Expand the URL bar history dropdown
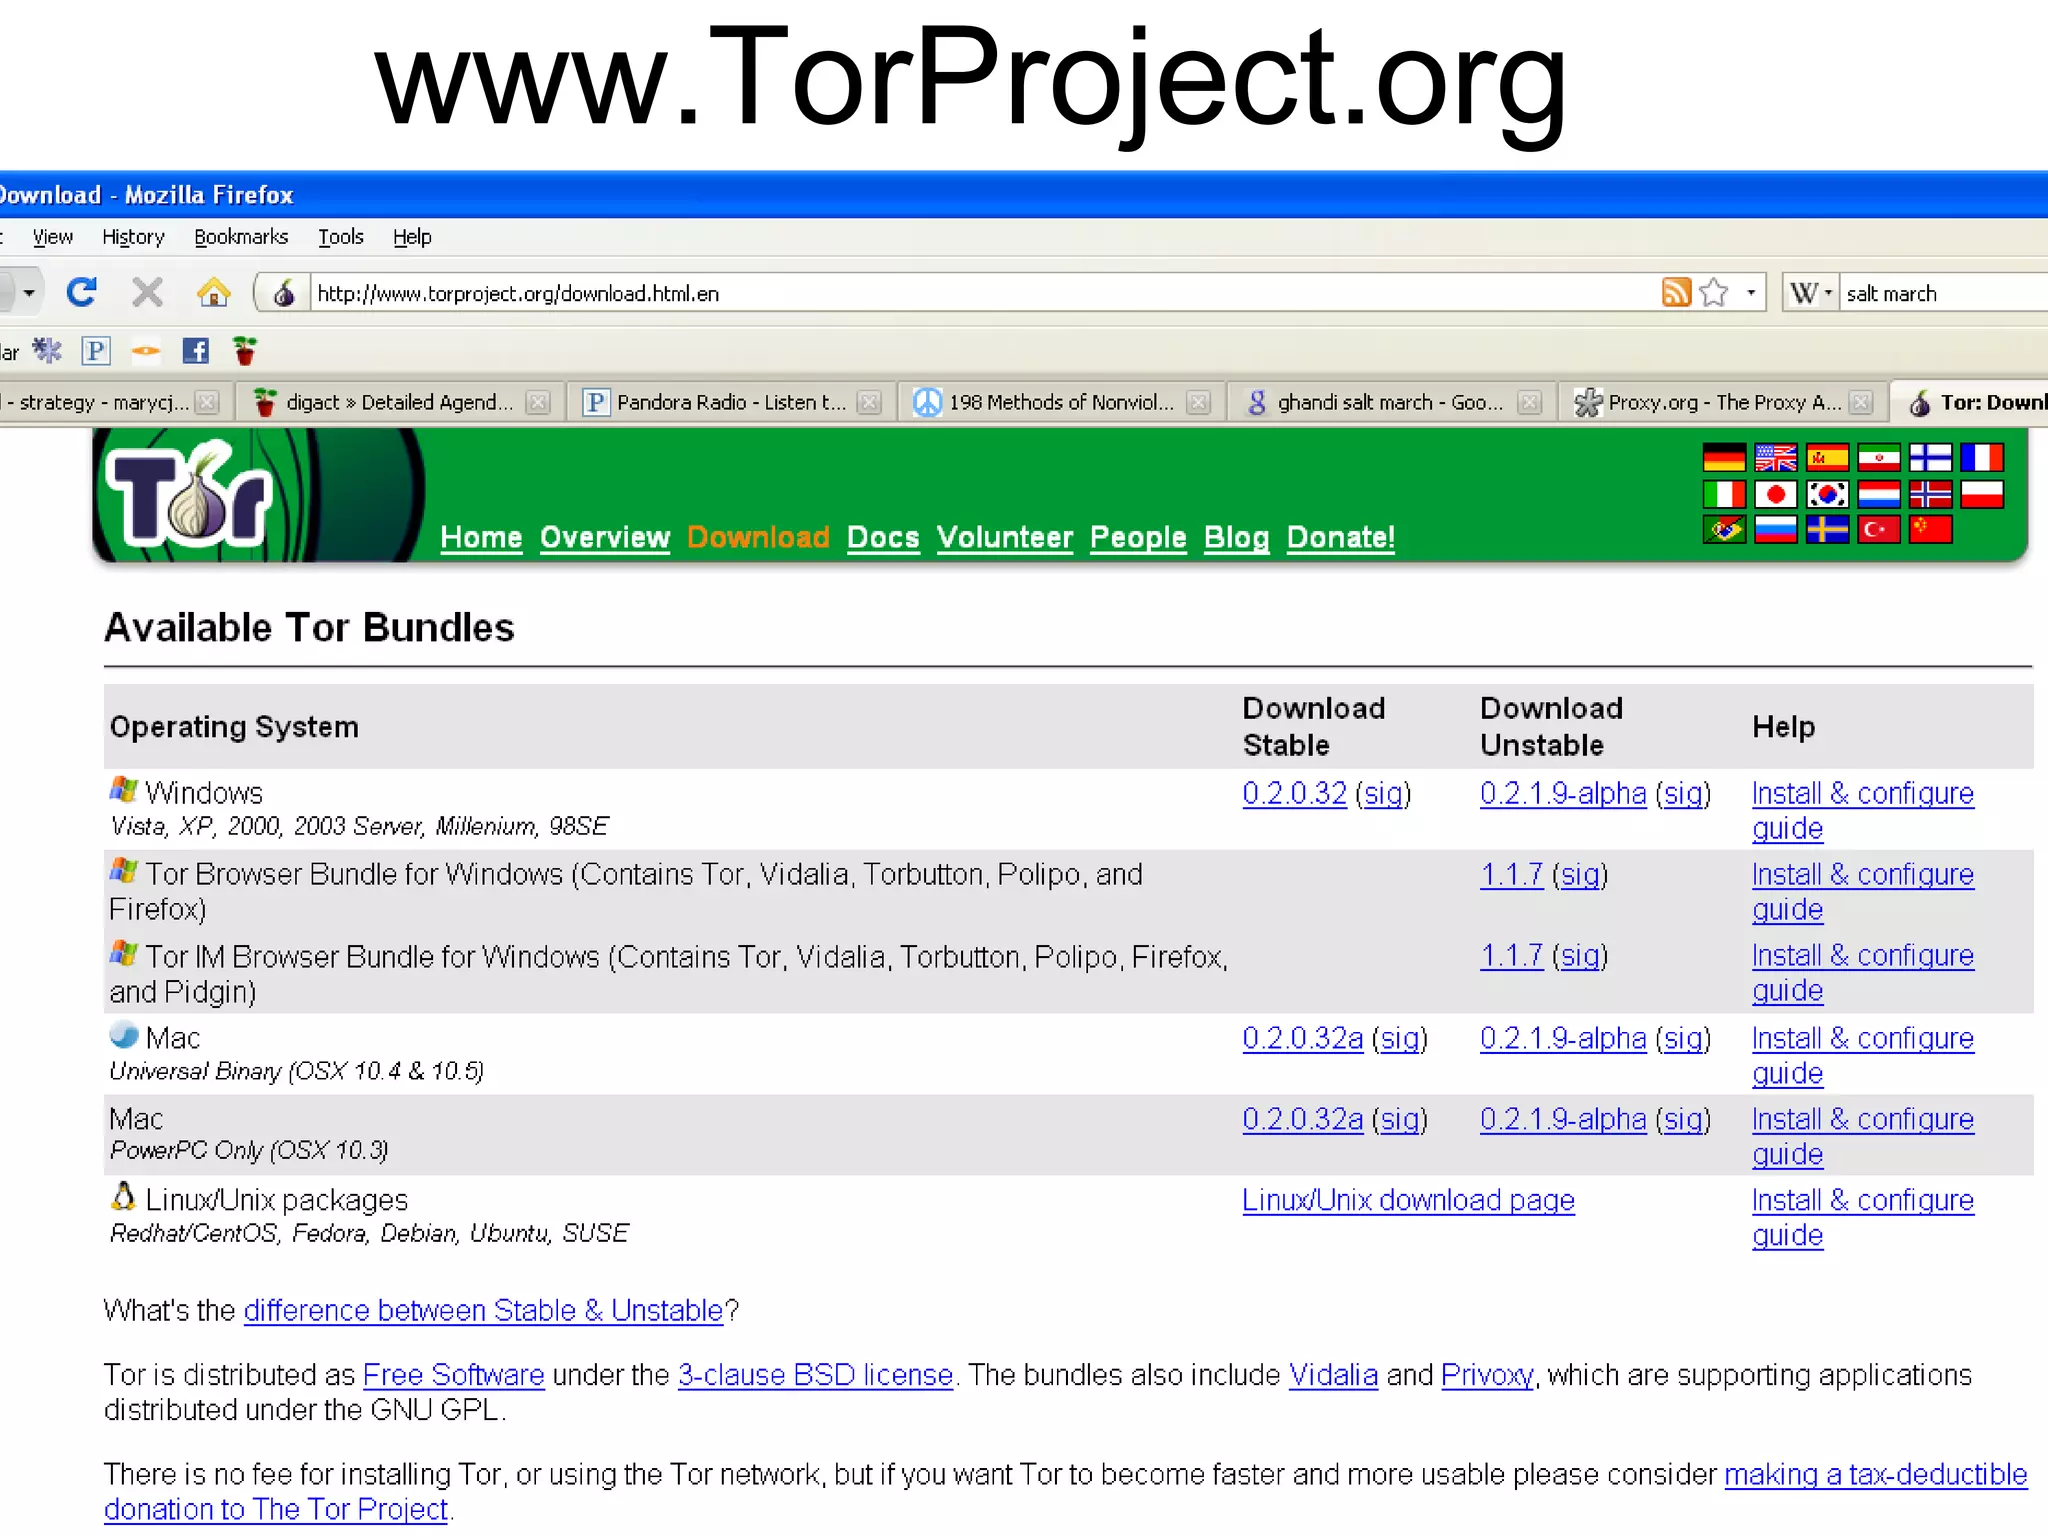Screen dimensions: 2048x1536 [1750, 293]
